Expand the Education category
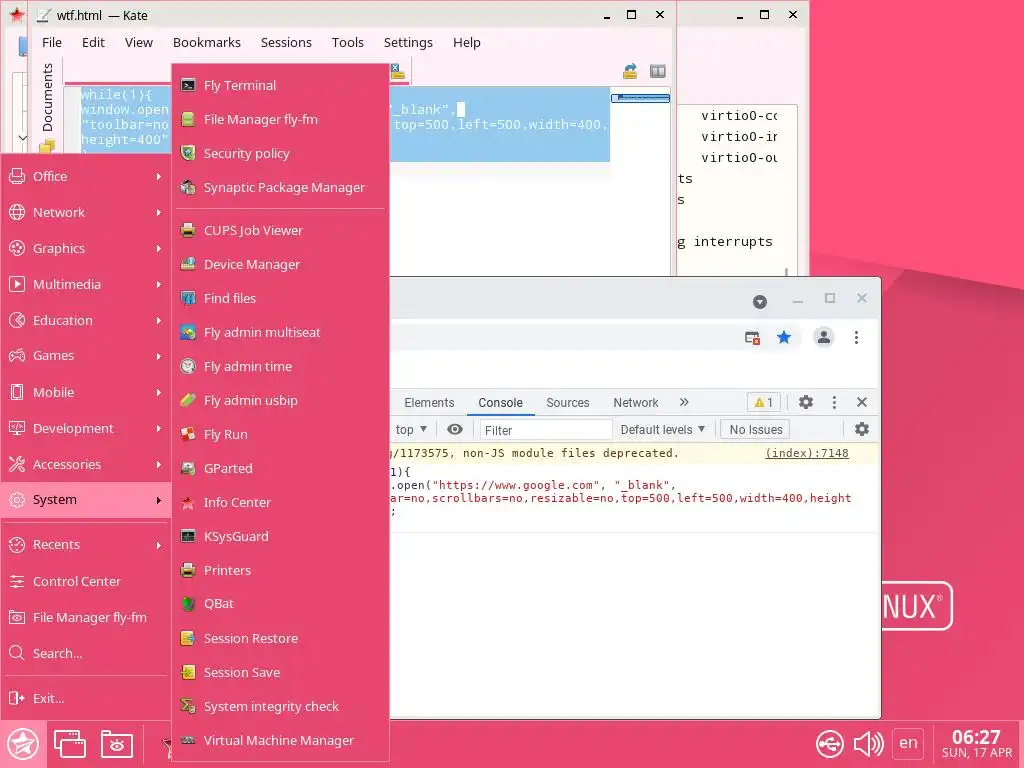Image resolution: width=1024 pixels, height=768 pixels. pos(86,320)
